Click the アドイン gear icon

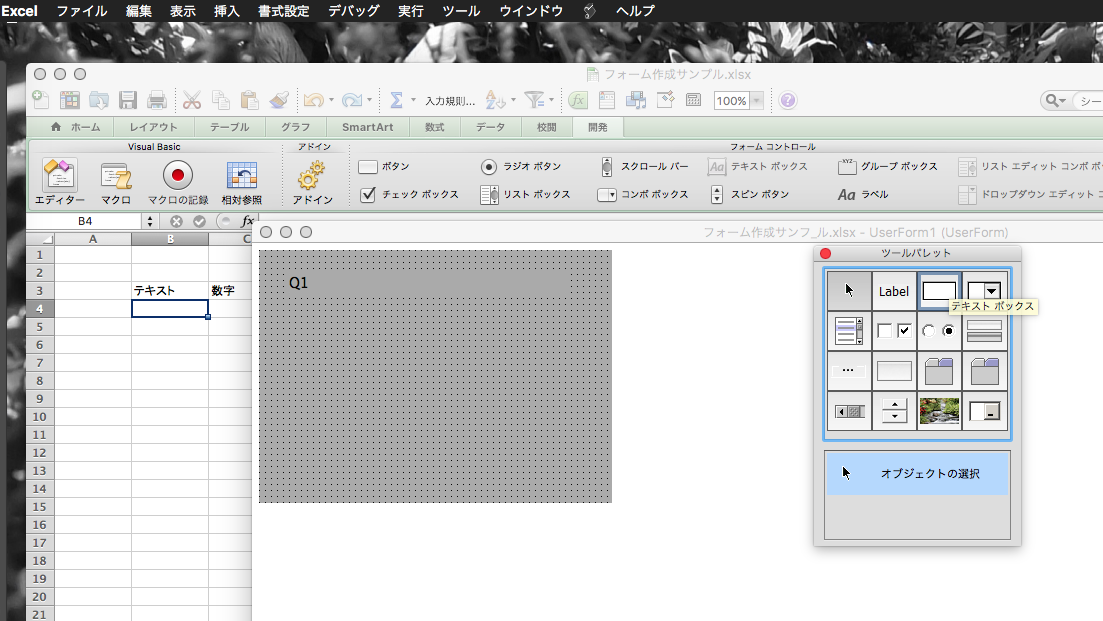pos(313,176)
